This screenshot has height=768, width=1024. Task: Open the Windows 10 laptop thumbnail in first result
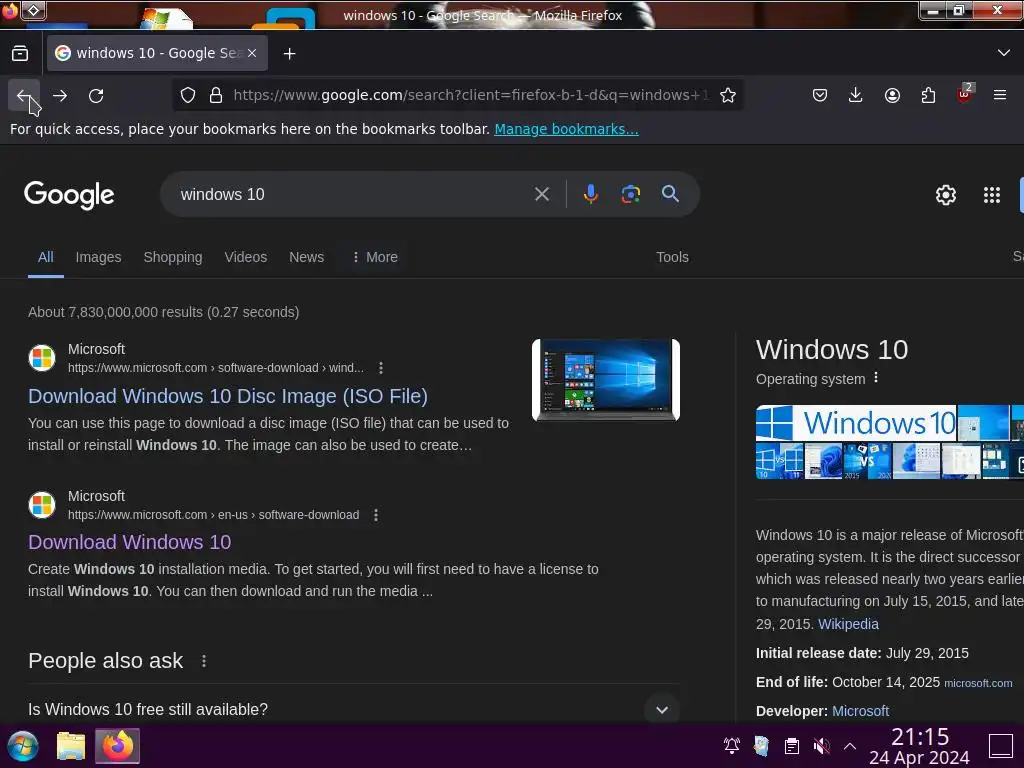[x=605, y=380]
